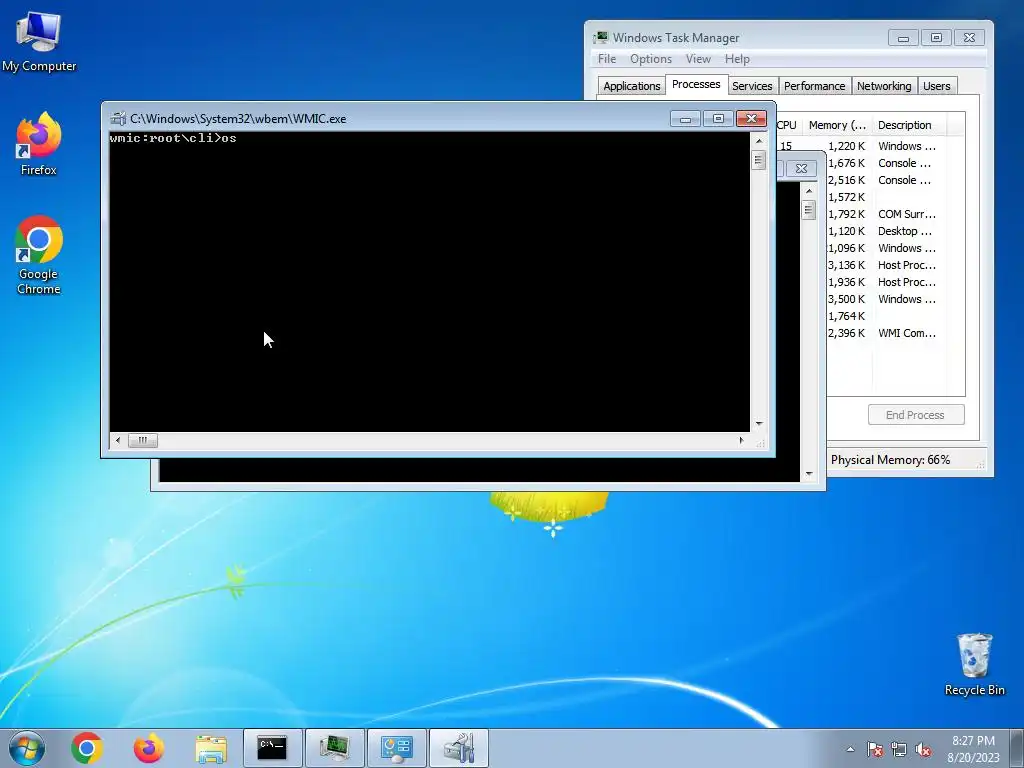Switch to the Users tab

[936, 86]
